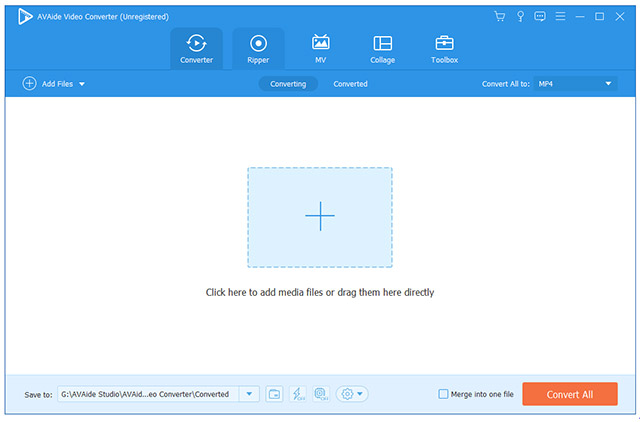The height and width of the screenshot is (422, 640).
Task: Toggle the GPU hardware acceleration icon
Action: pos(320,394)
